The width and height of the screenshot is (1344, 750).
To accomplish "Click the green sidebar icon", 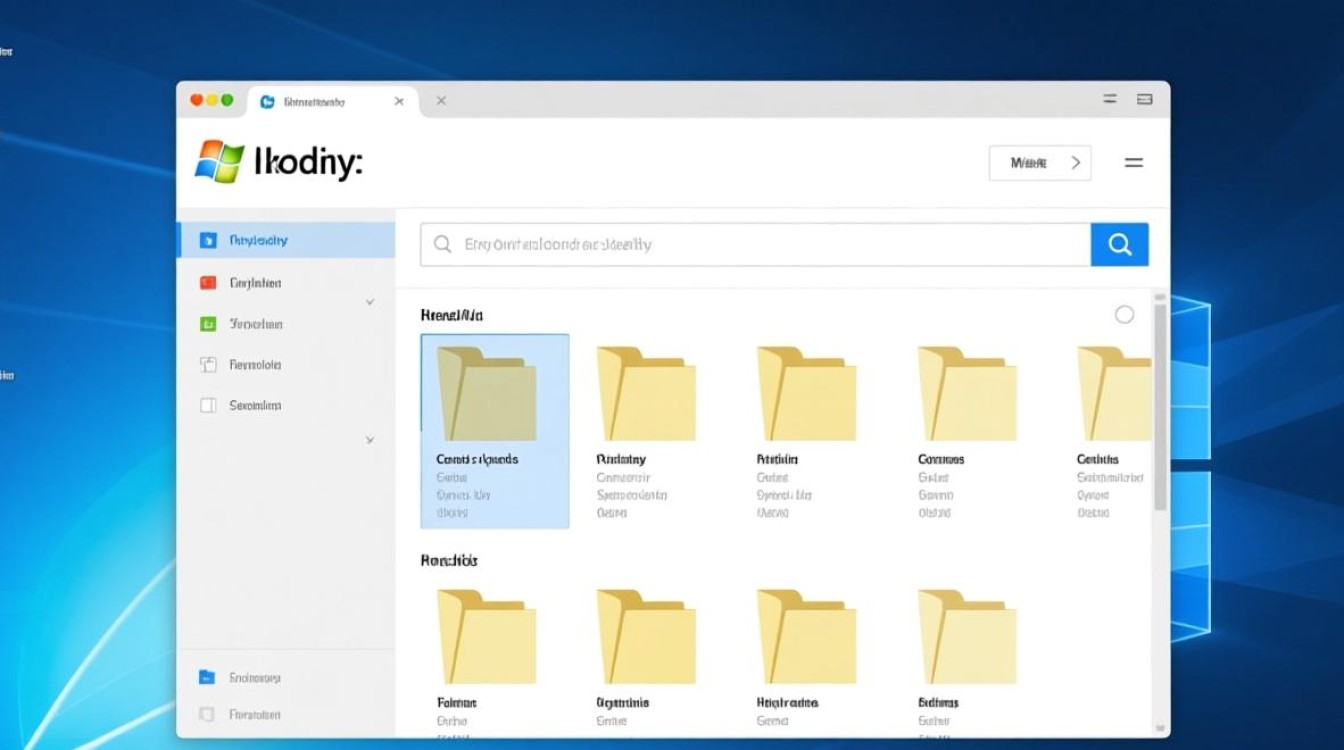I will tap(210, 323).
